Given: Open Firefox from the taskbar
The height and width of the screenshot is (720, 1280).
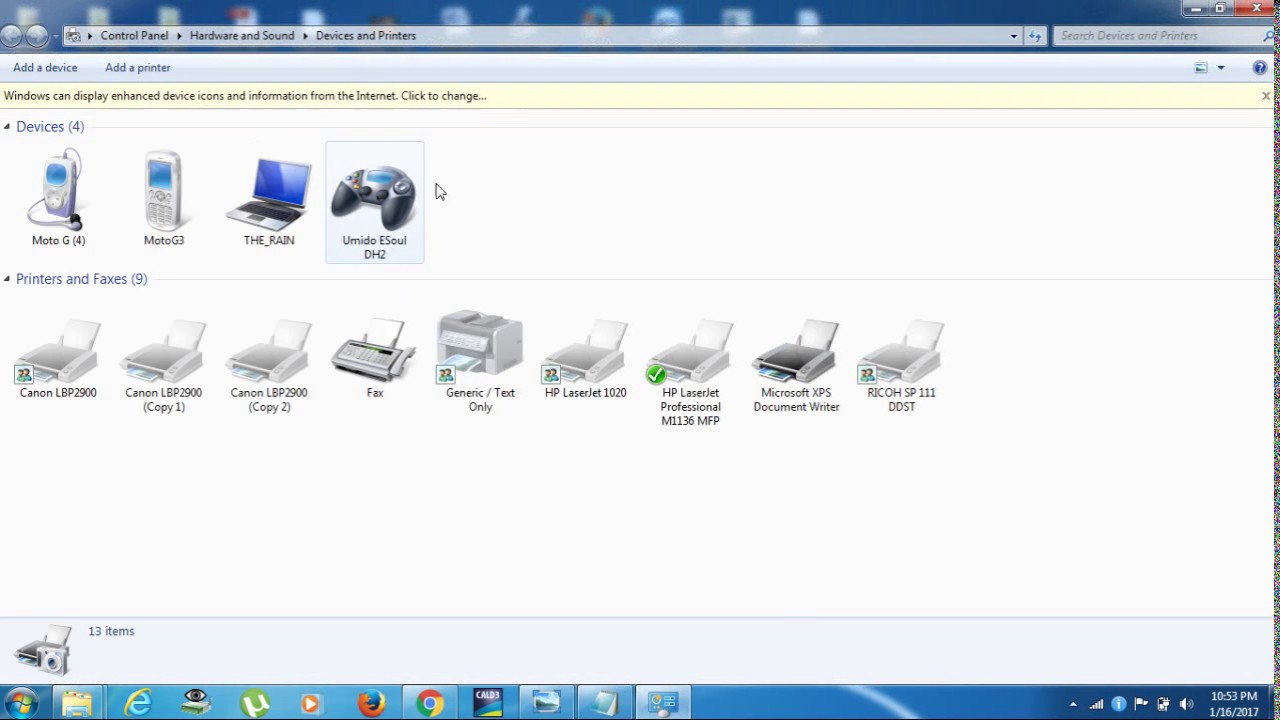Looking at the screenshot, I should [371, 703].
